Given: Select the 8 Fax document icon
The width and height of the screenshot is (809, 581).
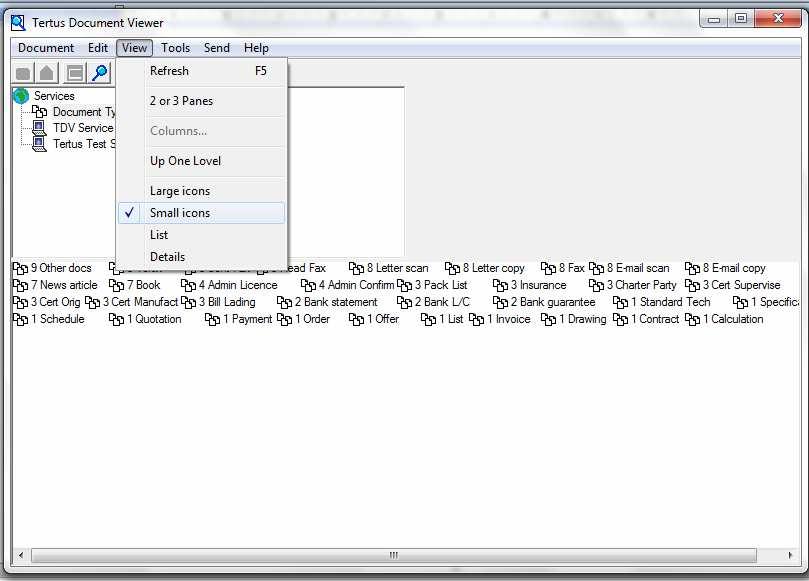Looking at the screenshot, I should 548,268.
